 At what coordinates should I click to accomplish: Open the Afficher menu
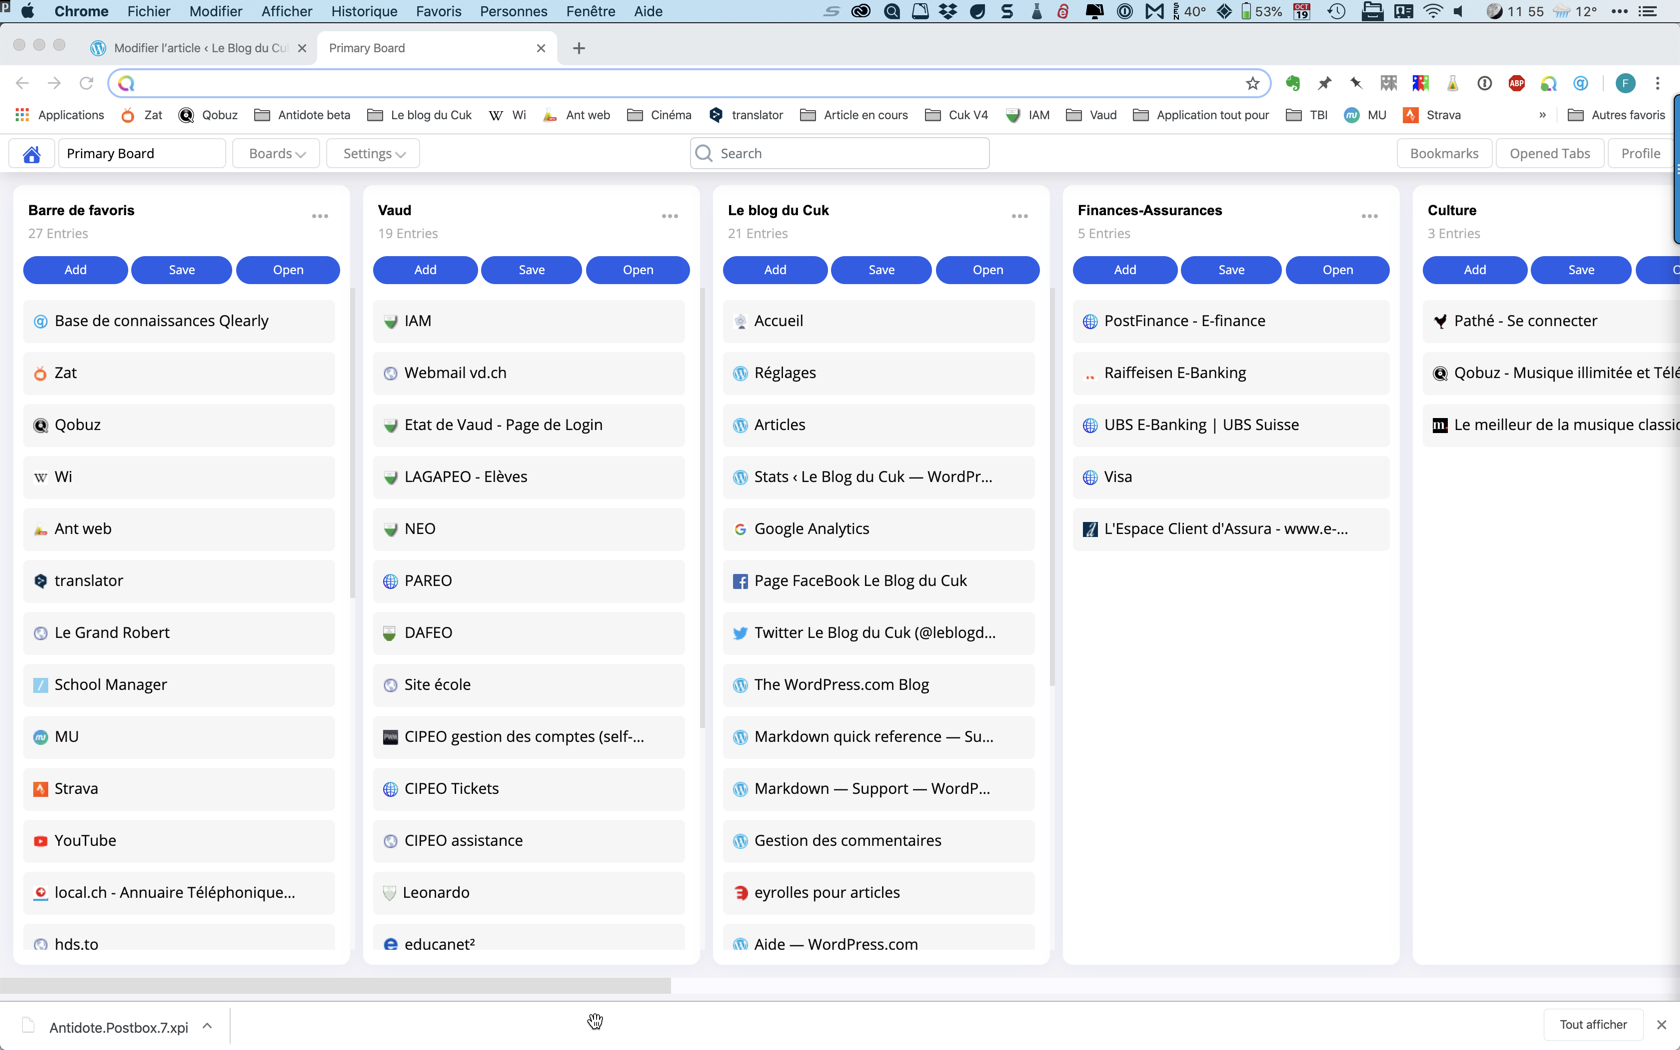click(286, 11)
